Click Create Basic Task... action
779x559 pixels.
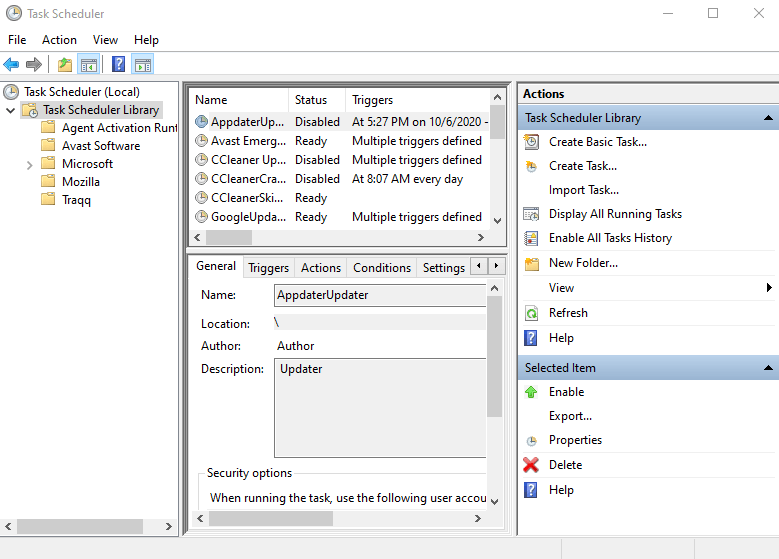pyautogui.click(x=598, y=142)
